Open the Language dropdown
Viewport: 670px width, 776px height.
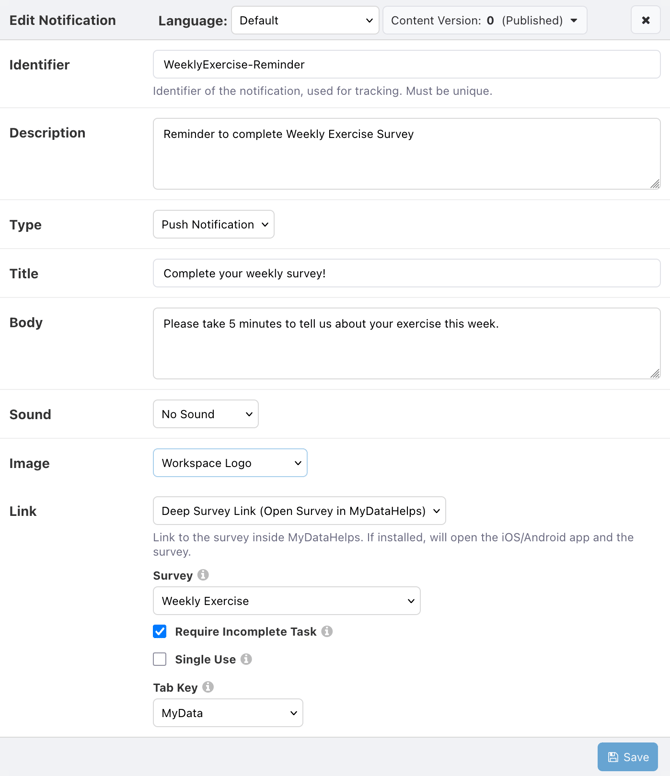[x=305, y=20]
